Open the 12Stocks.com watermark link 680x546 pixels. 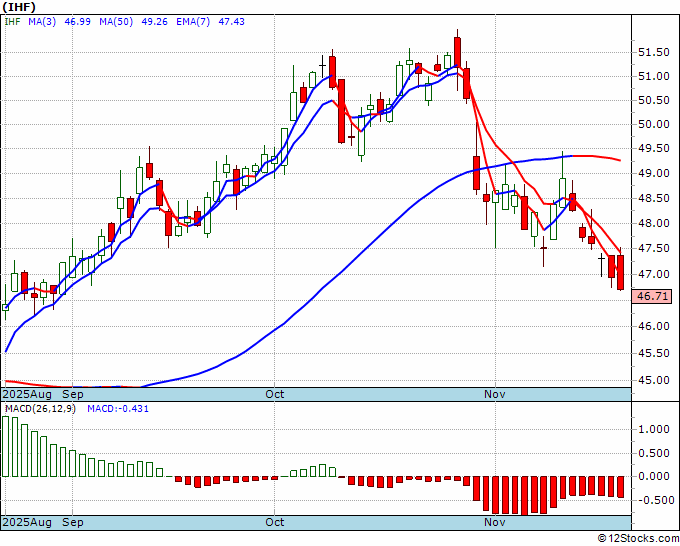(x=638, y=538)
